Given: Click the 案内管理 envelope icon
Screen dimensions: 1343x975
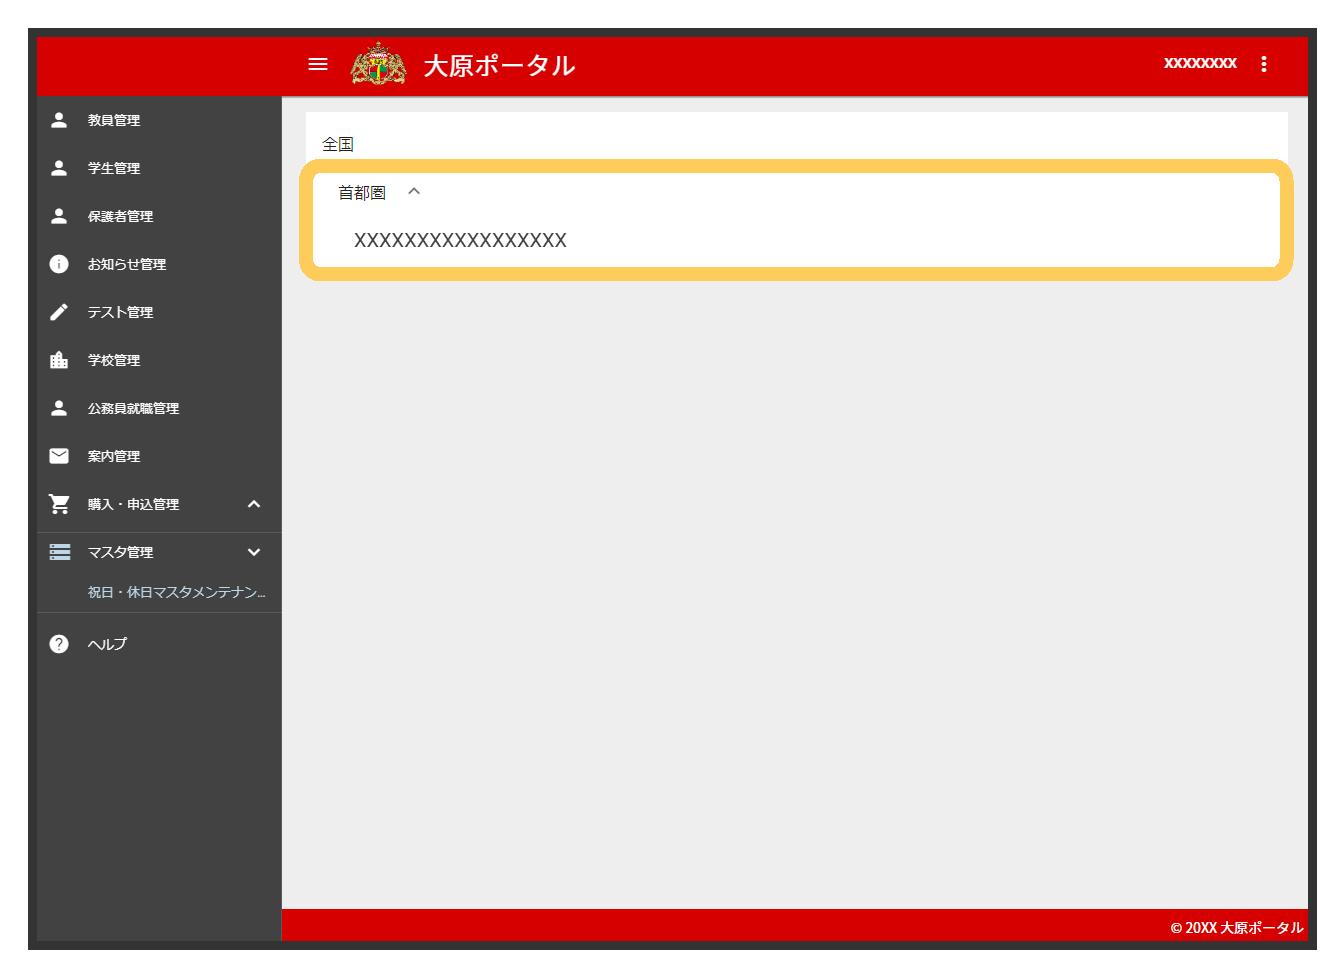Looking at the screenshot, I should click(x=59, y=456).
